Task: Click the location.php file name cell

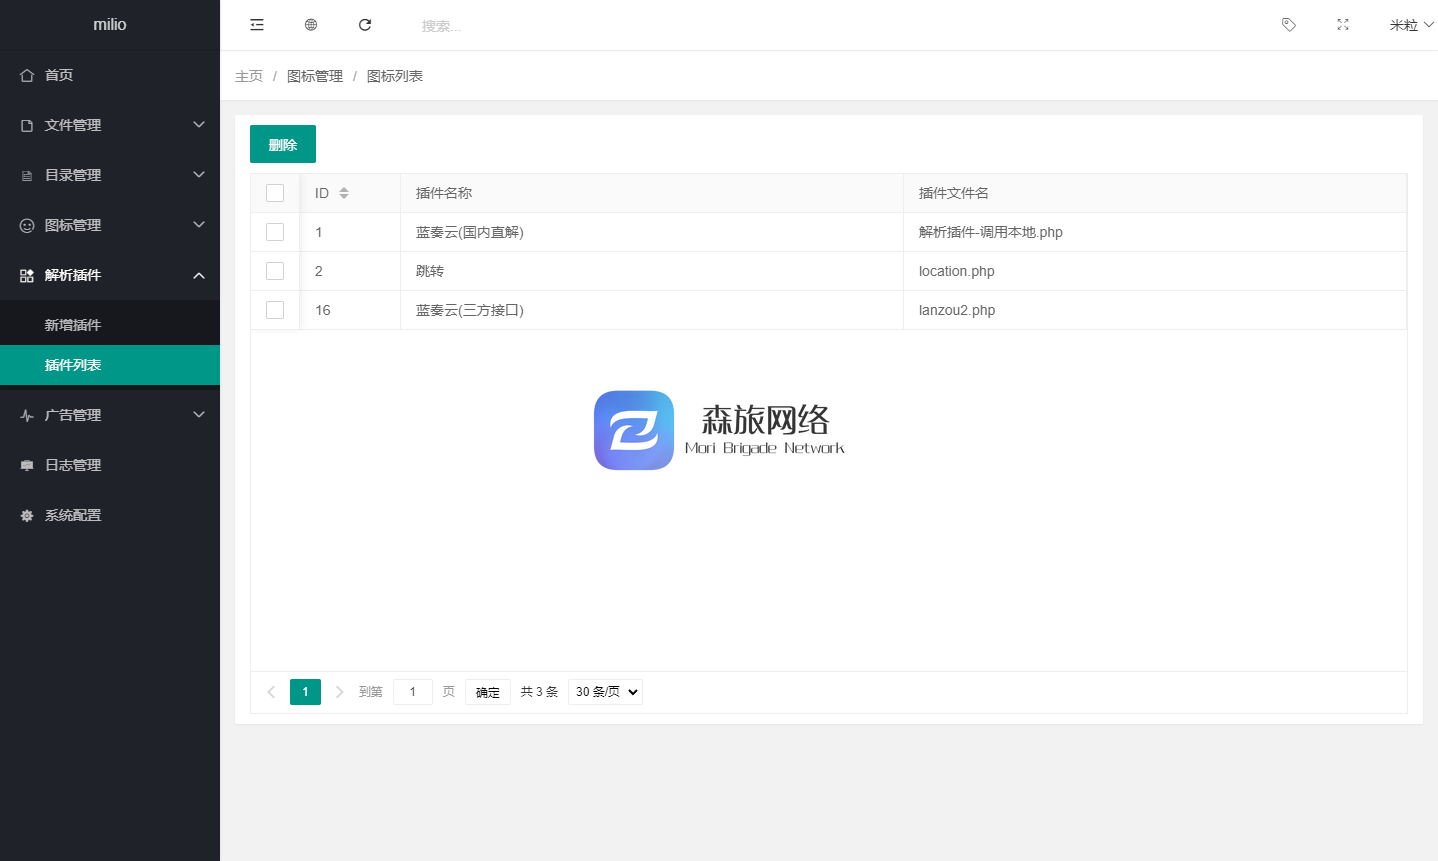Action: [x=1155, y=271]
